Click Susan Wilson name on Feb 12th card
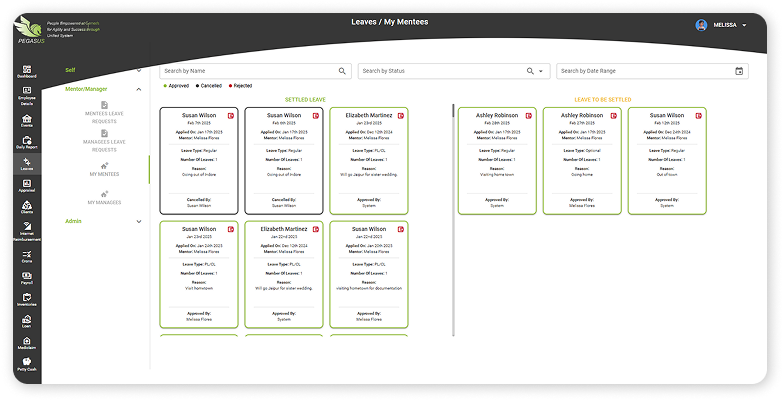Screen dimensions: 784x401 [667, 116]
